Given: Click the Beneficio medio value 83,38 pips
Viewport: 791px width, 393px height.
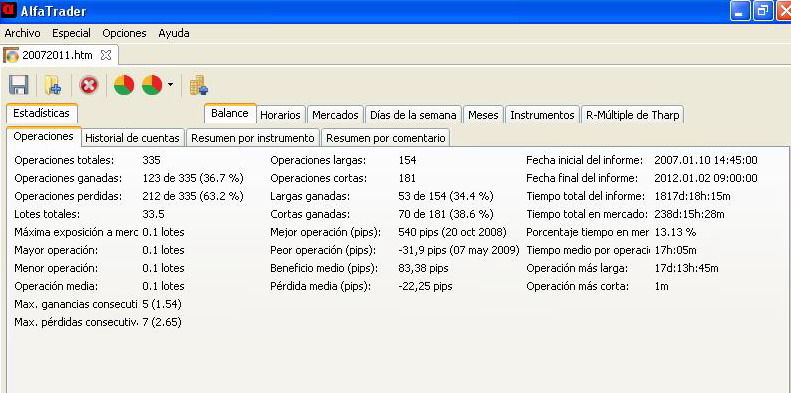Looking at the screenshot, I should coord(423,268).
